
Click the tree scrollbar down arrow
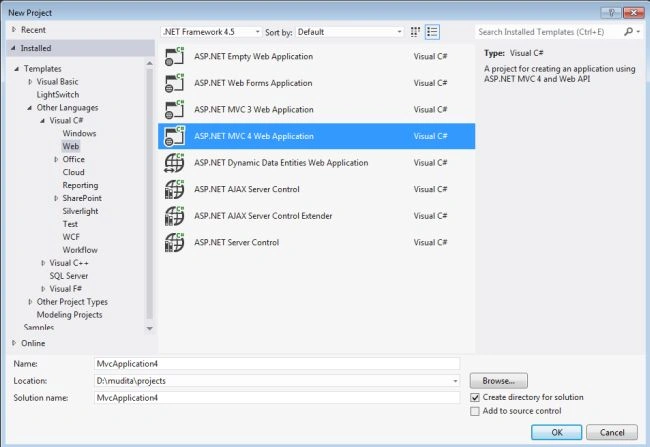150,328
